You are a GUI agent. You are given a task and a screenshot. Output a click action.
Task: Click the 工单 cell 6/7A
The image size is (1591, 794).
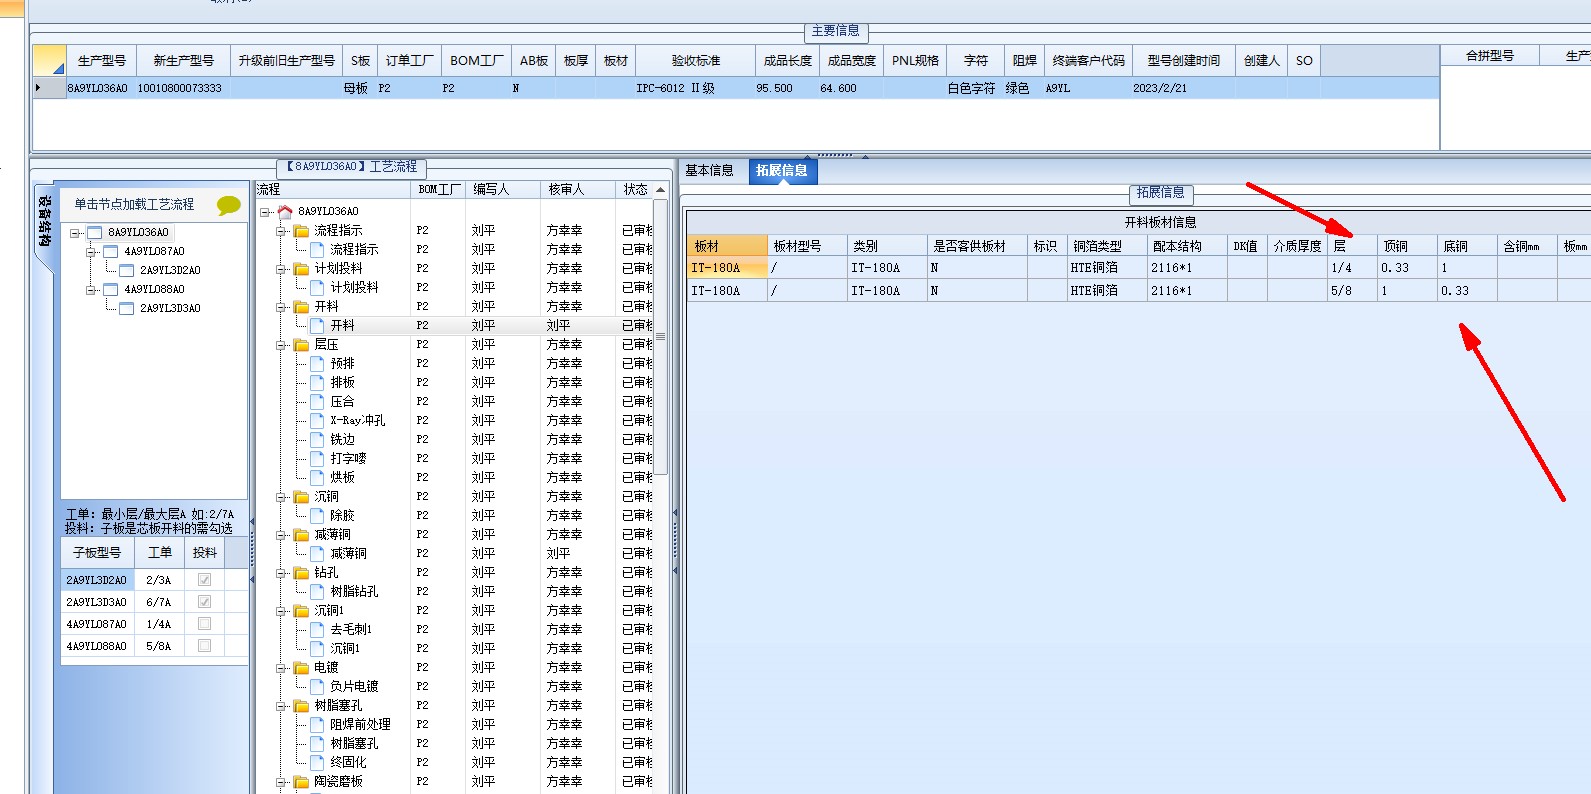pyautogui.click(x=159, y=602)
